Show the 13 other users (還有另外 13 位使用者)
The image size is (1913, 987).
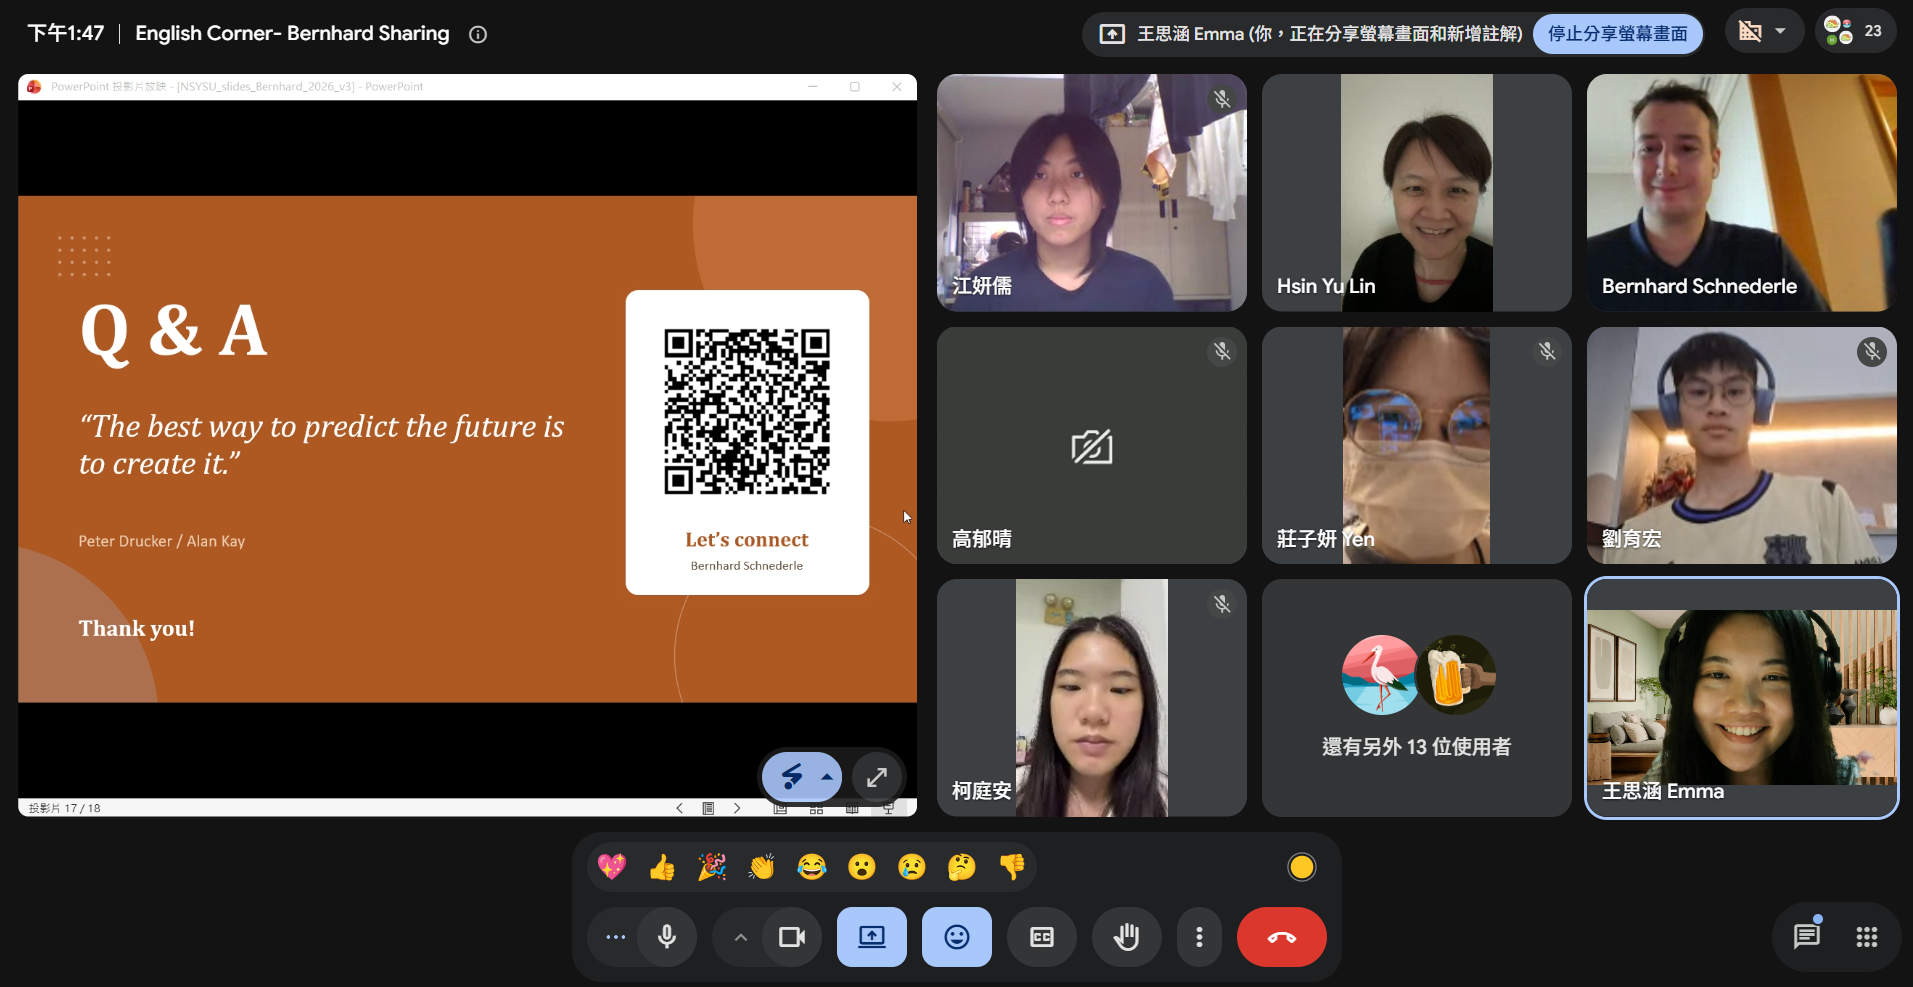click(x=1417, y=698)
